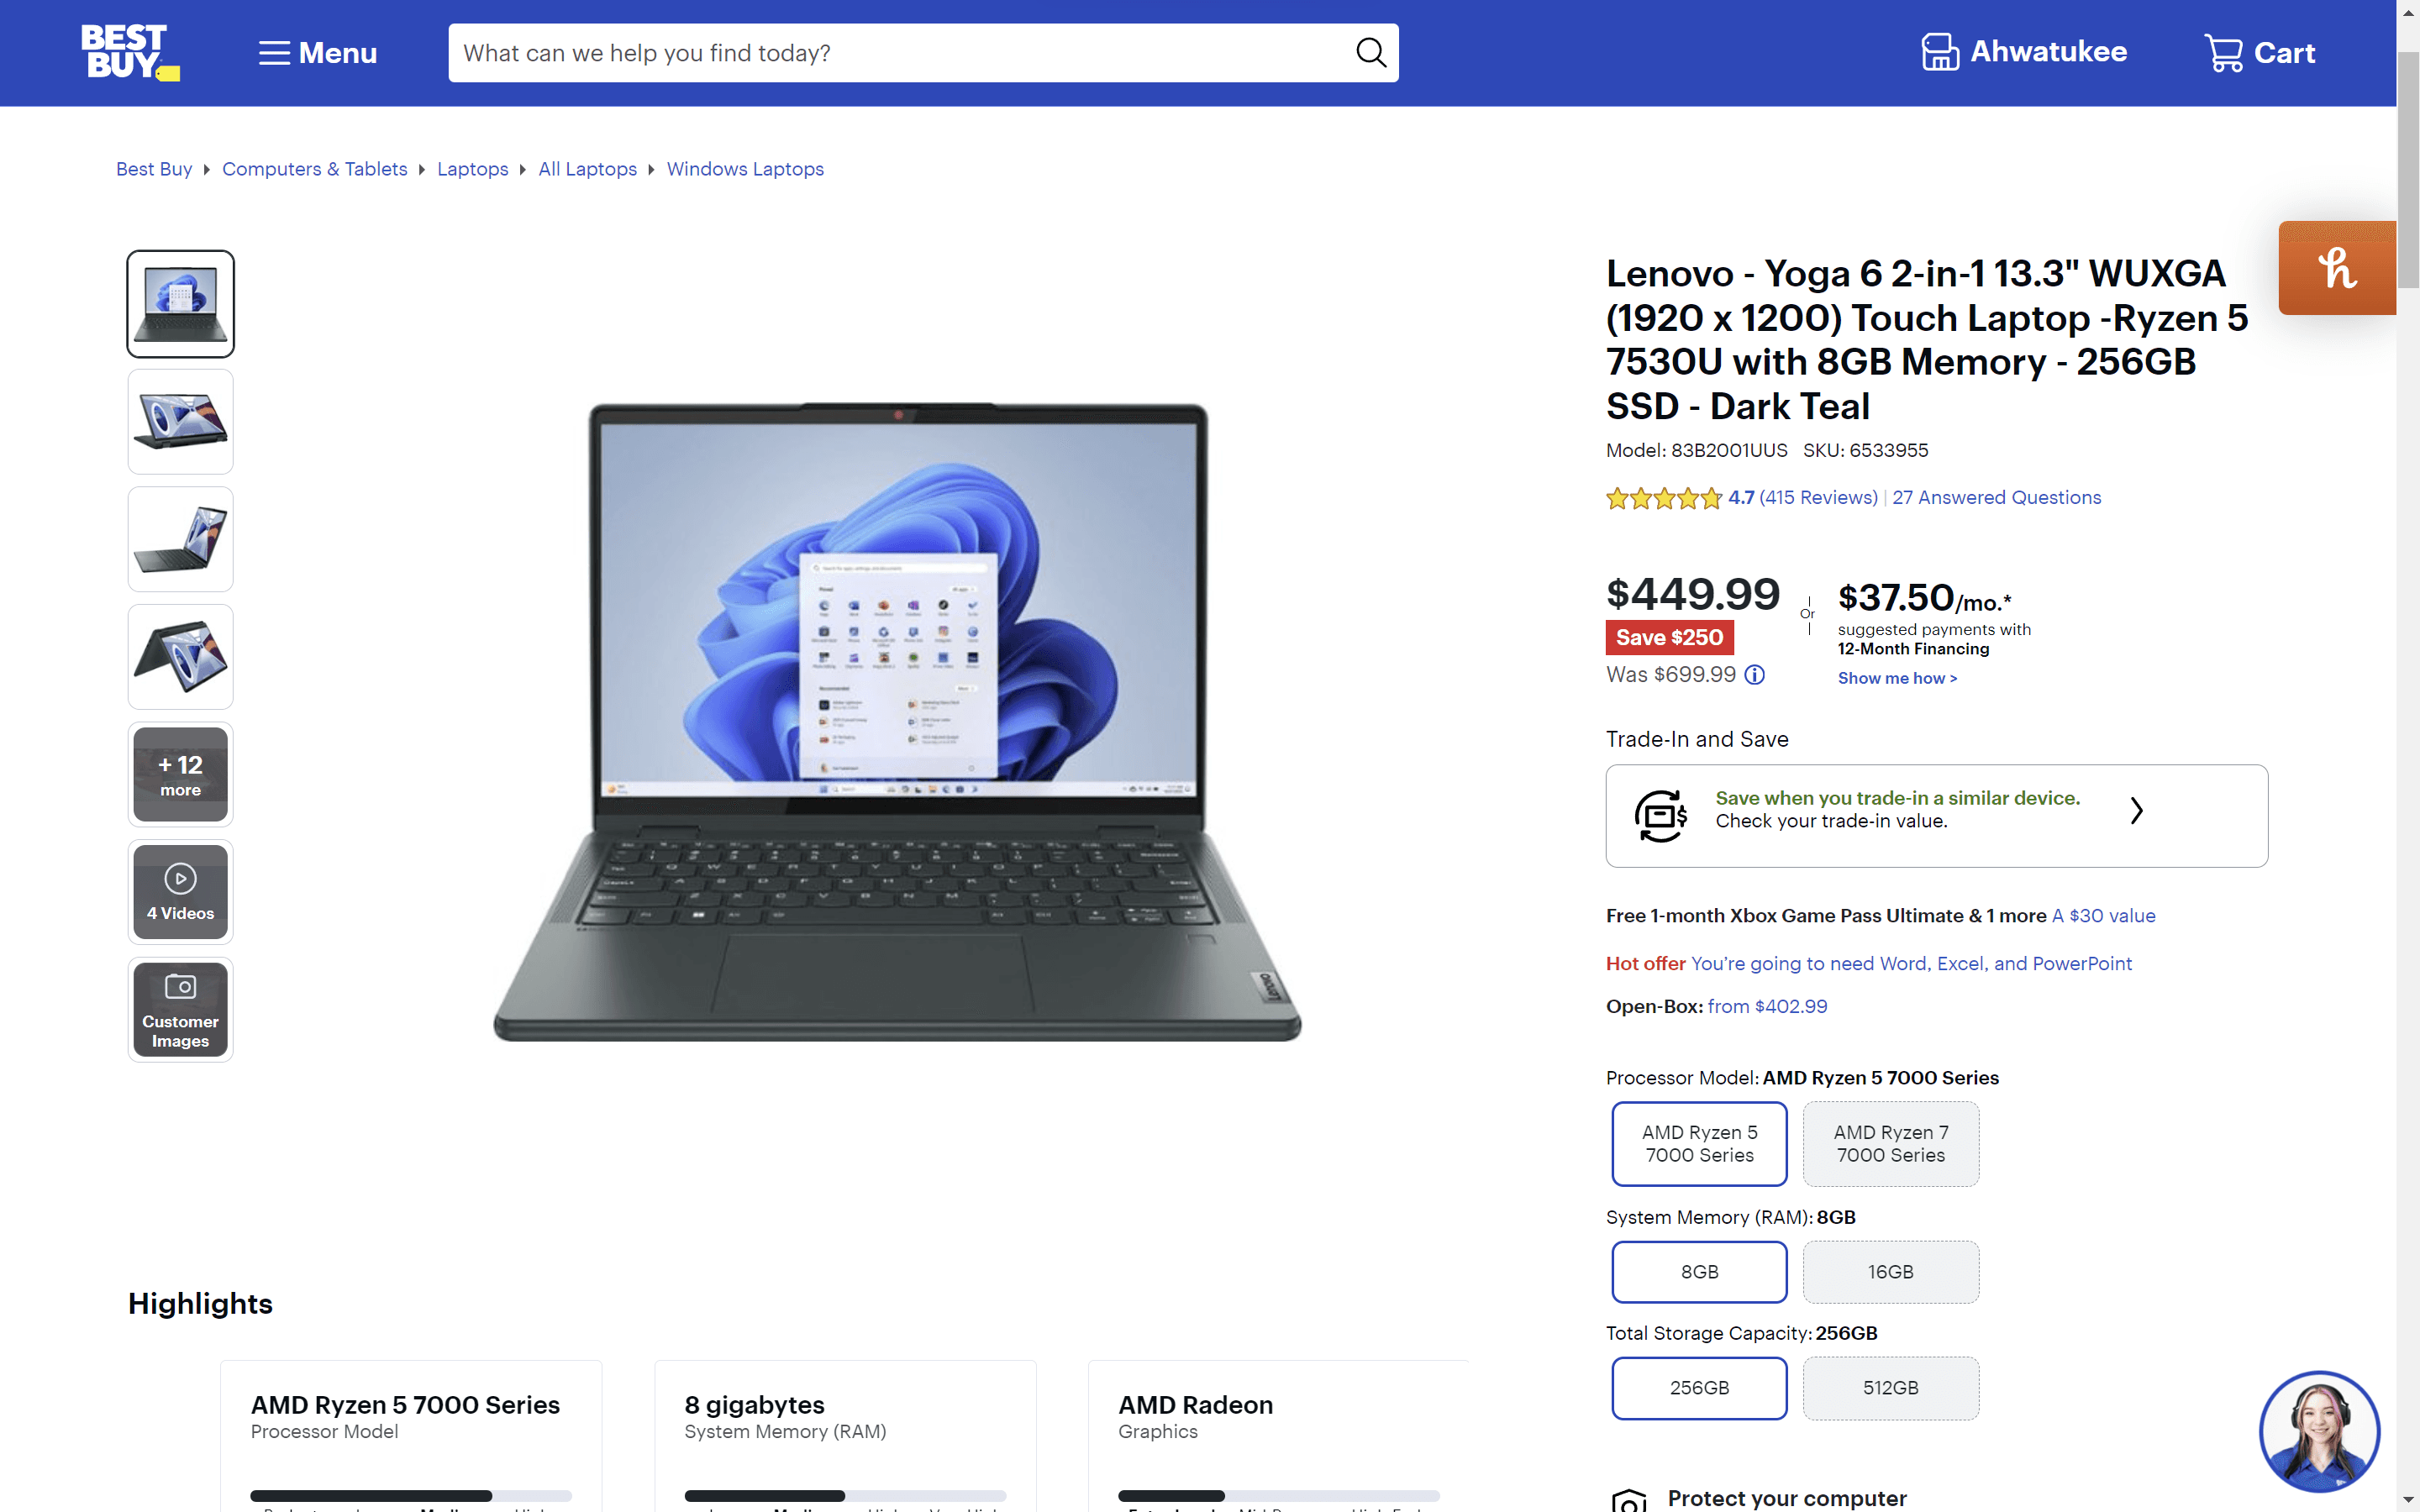Click the customer images camera icon
The height and width of the screenshot is (1512, 2420).
pyautogui.click(x=180, y=988)
